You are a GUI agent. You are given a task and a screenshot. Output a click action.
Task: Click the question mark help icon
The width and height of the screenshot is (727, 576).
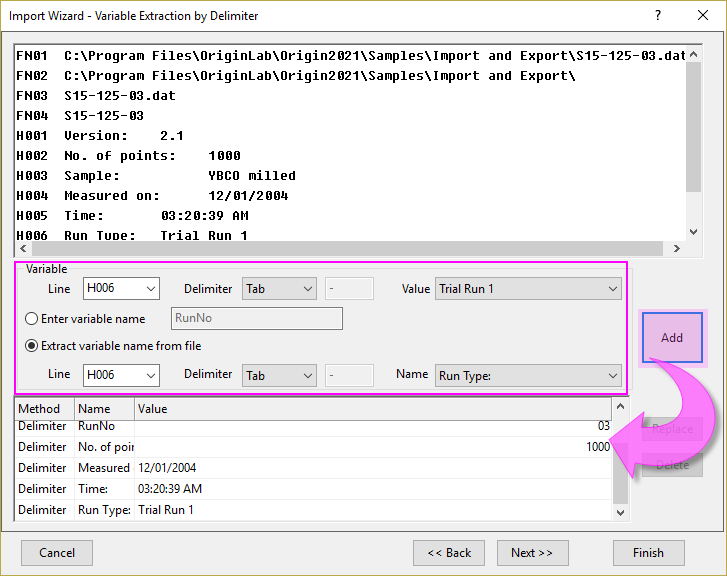pyautogui.click(x=657, y=15)
